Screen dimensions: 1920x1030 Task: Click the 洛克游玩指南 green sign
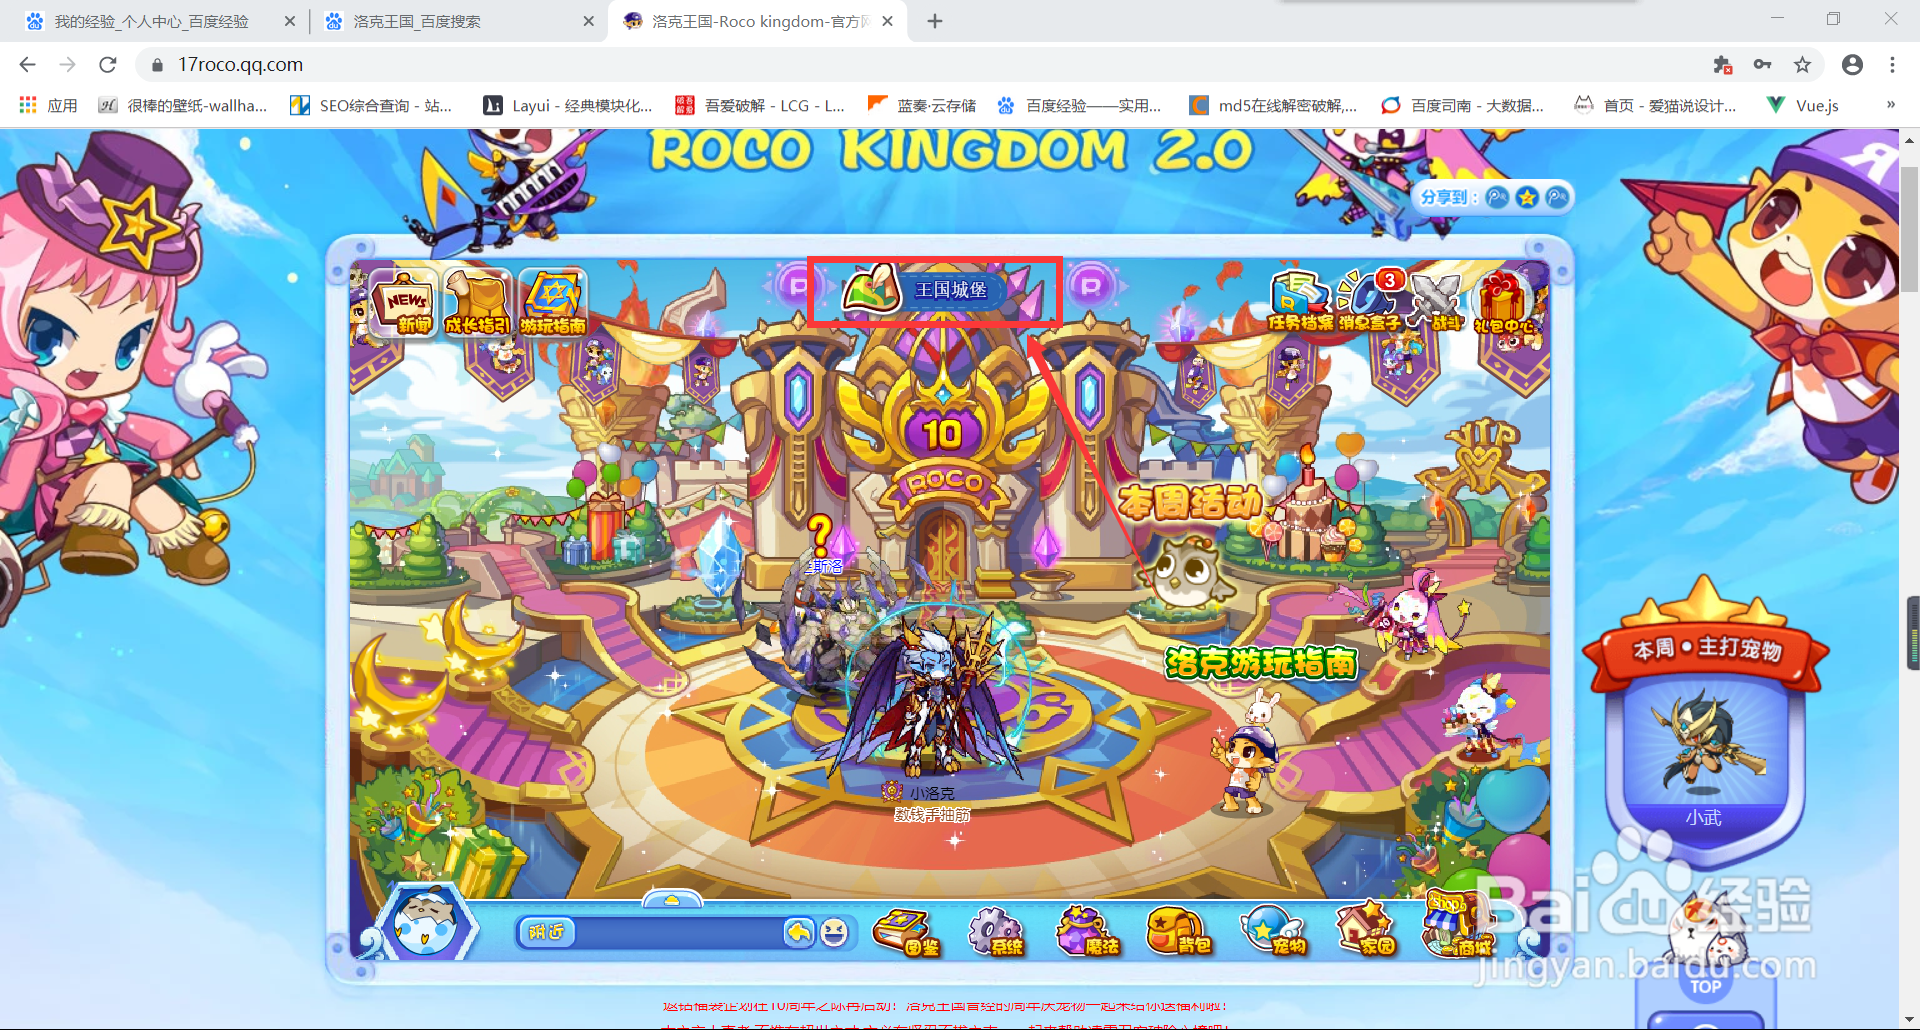pyautogui.click(x=1261, y=662)
